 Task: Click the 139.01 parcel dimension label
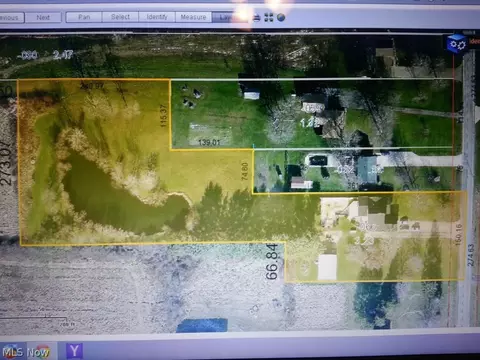(x=209, y=143)
